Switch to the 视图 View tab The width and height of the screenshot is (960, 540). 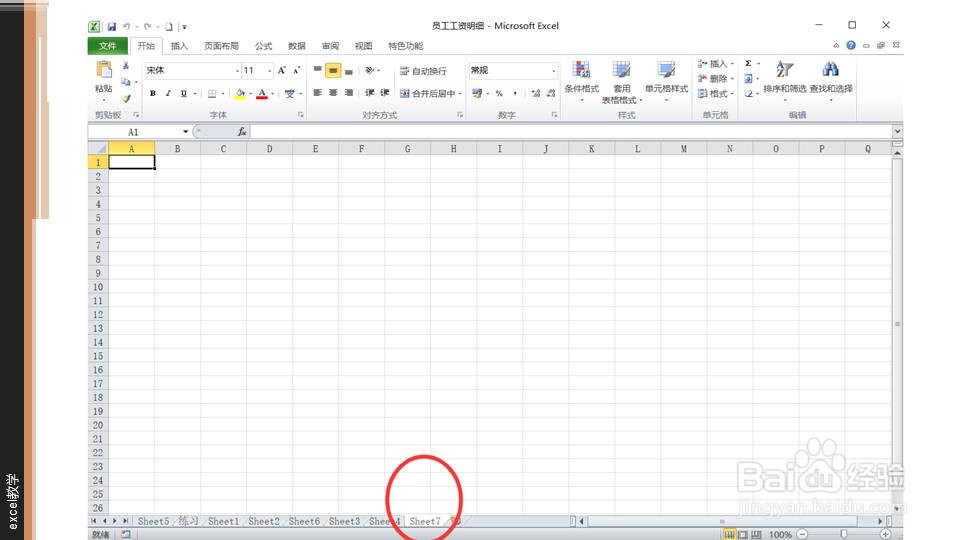(363, 46)
